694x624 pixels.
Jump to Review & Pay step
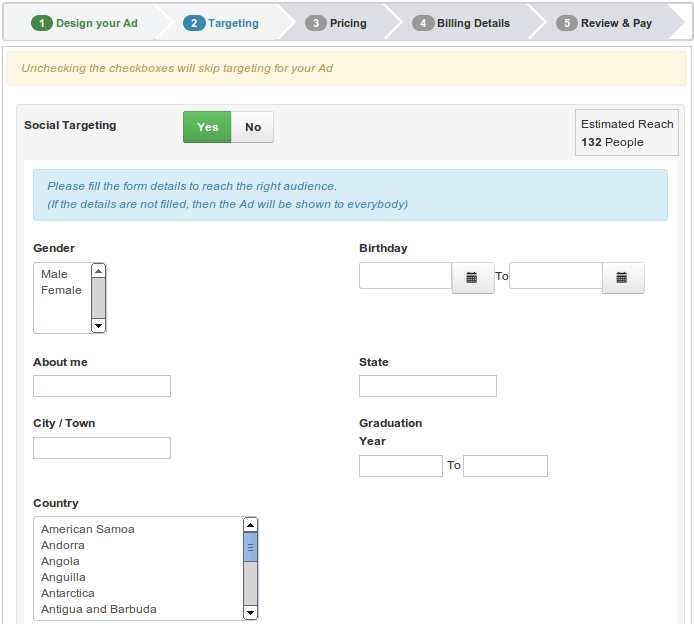(x=606, y=23)
